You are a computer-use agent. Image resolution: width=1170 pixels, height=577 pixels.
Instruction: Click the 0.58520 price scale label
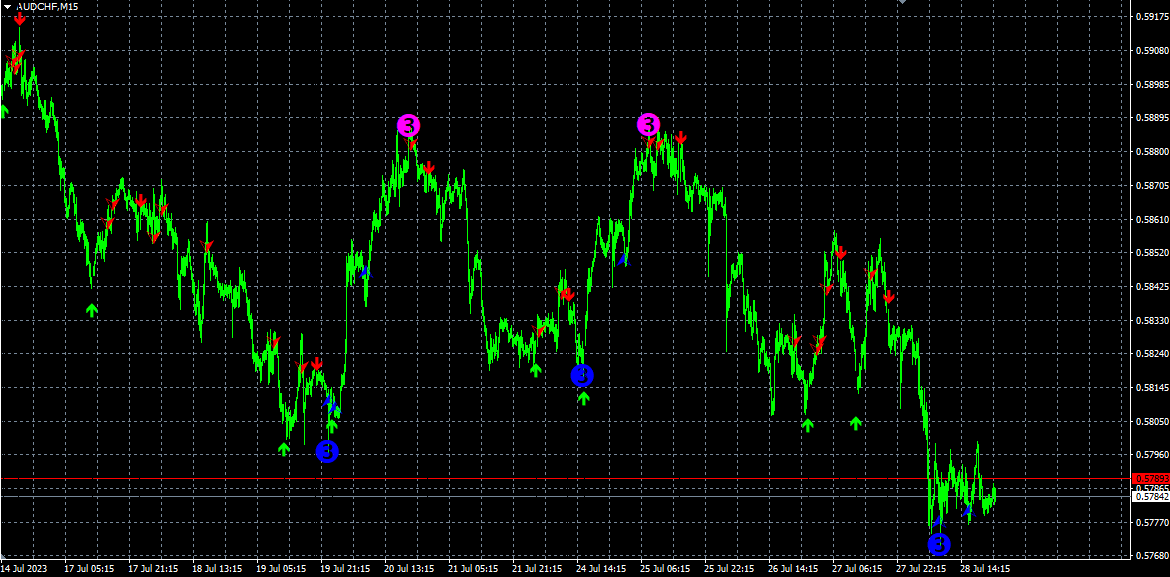pyautogui.click(x=1151, y=252)
